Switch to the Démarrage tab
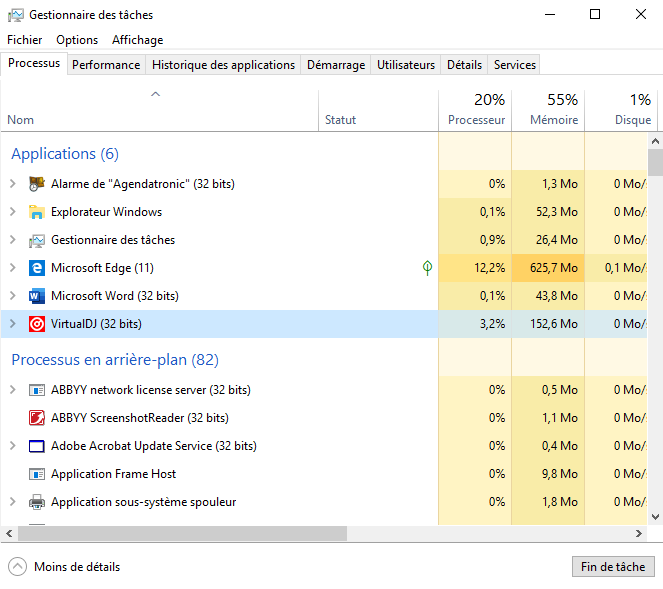 336,65
